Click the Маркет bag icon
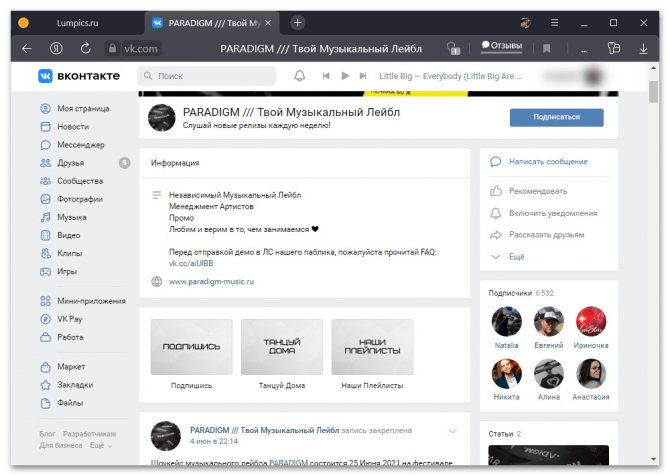 coord(45,367)
